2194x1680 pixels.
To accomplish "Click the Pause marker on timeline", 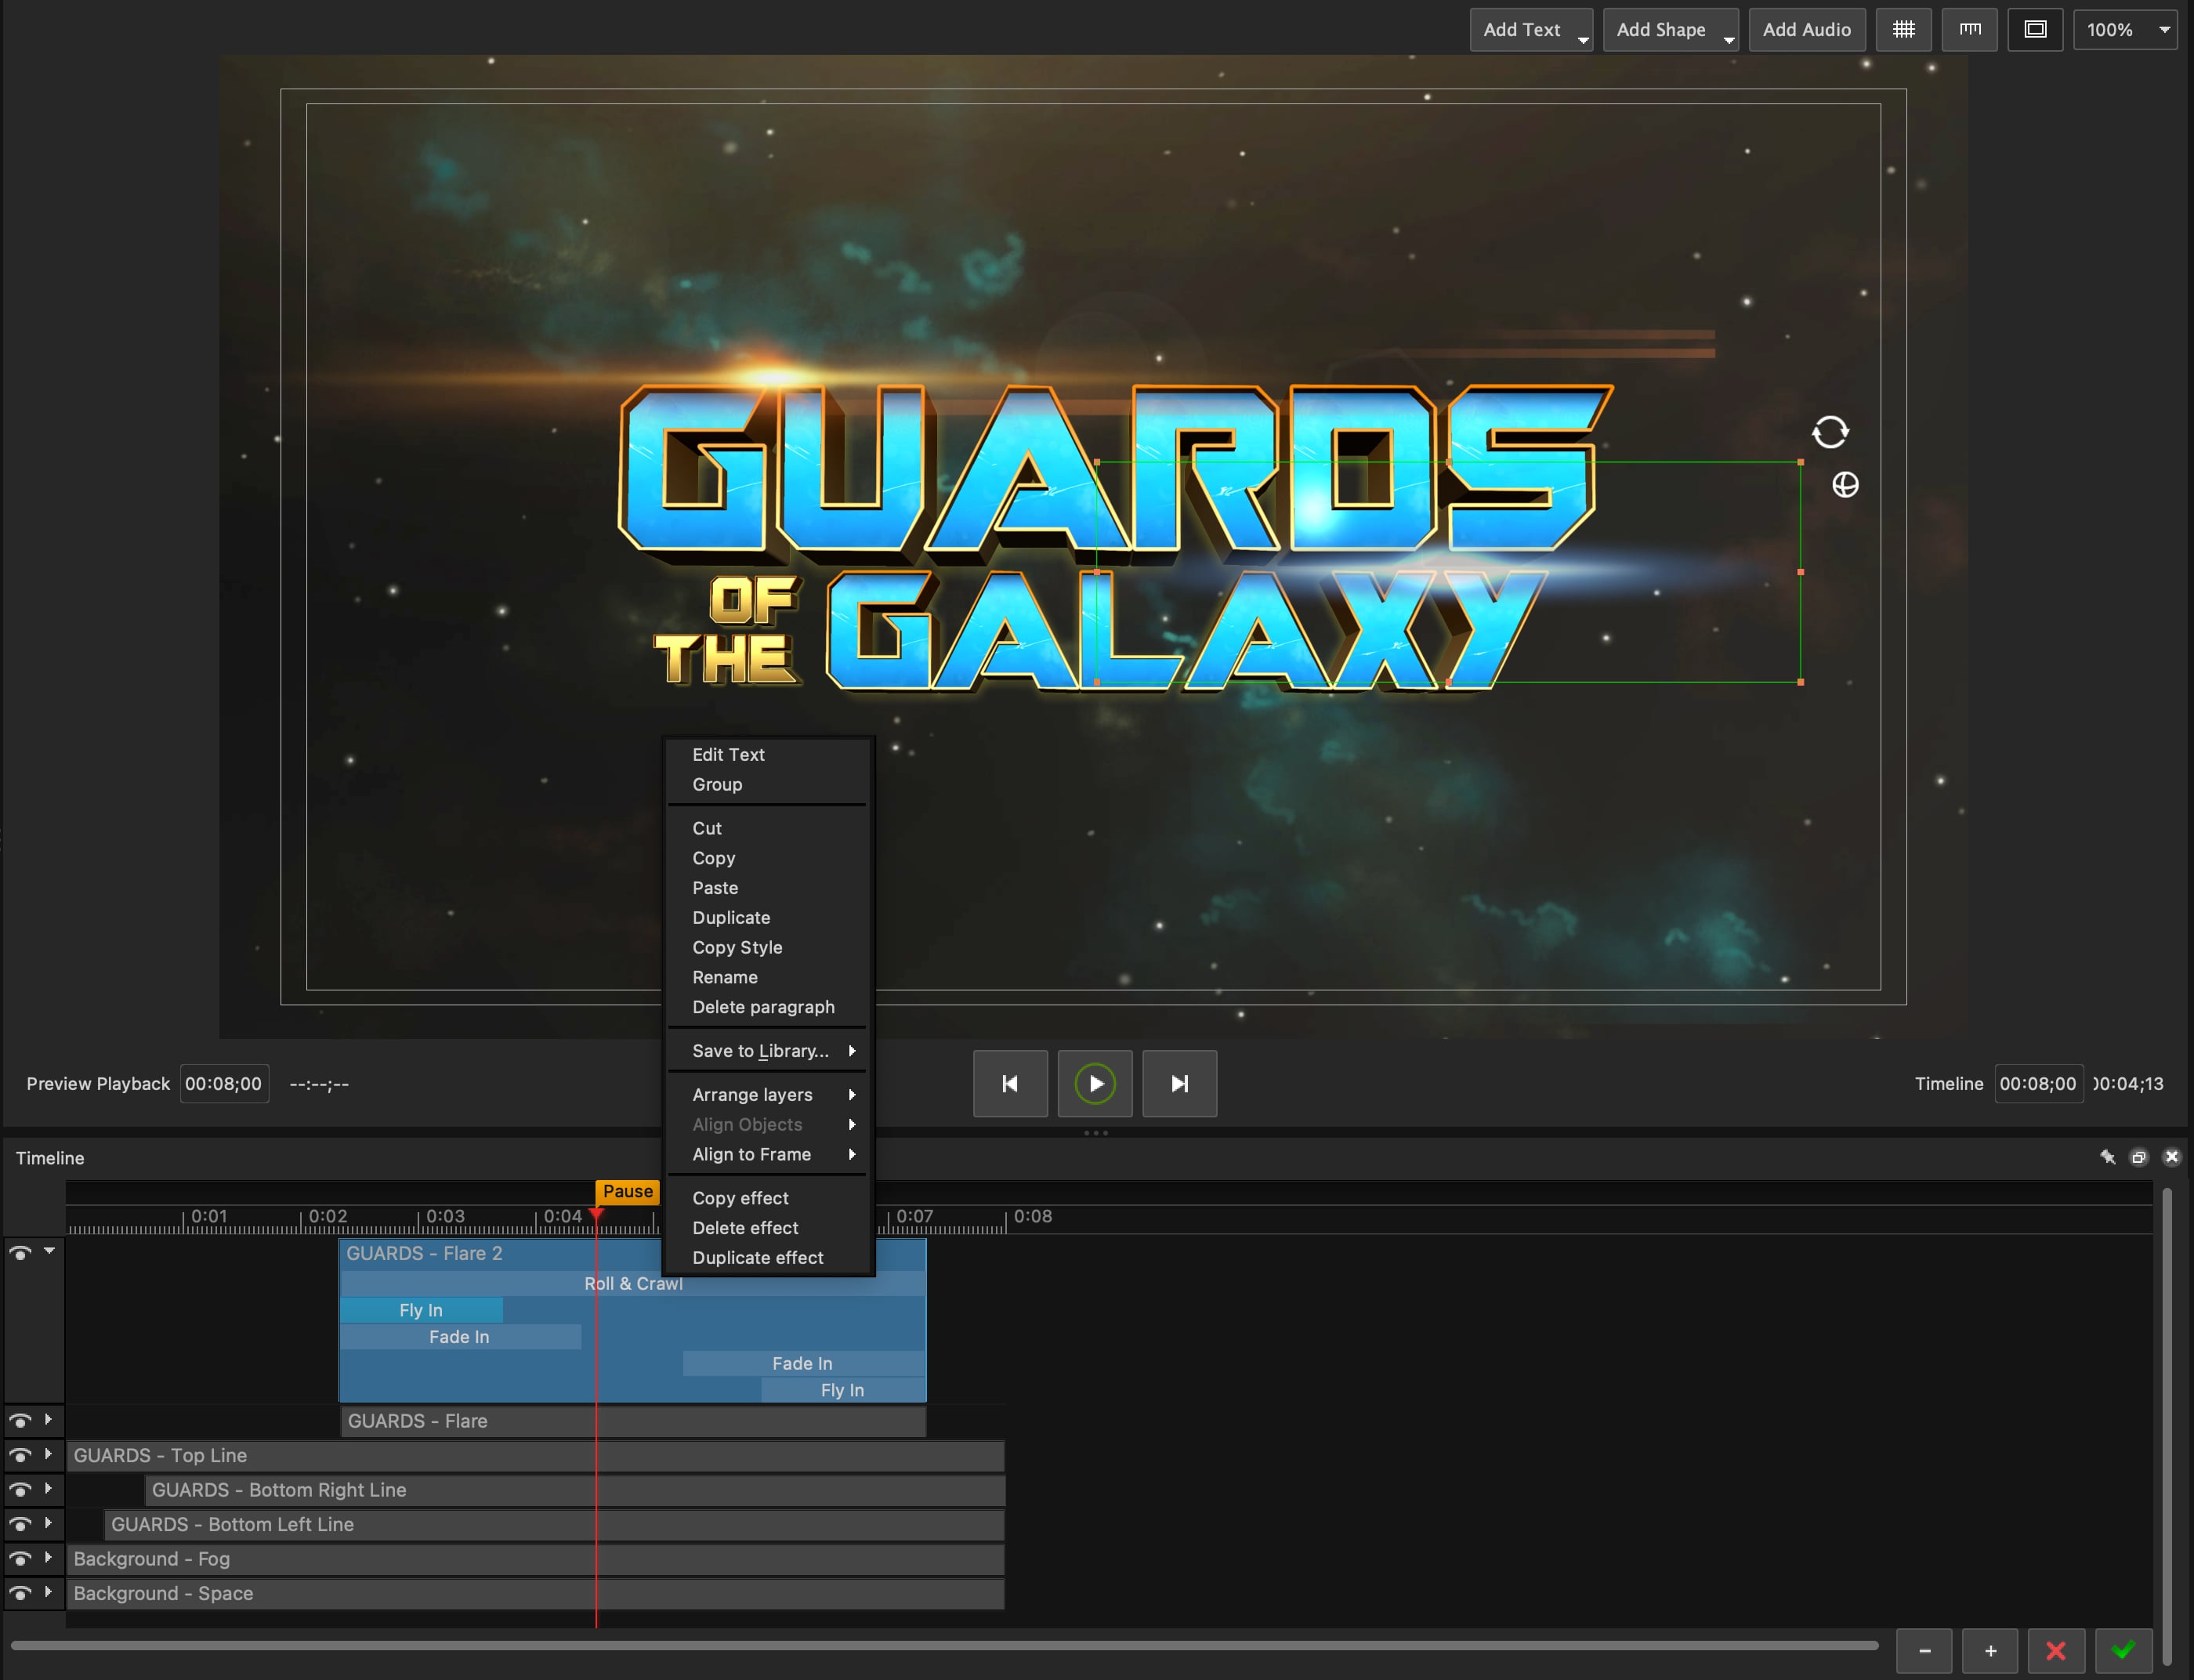I will pos(627,1191).
